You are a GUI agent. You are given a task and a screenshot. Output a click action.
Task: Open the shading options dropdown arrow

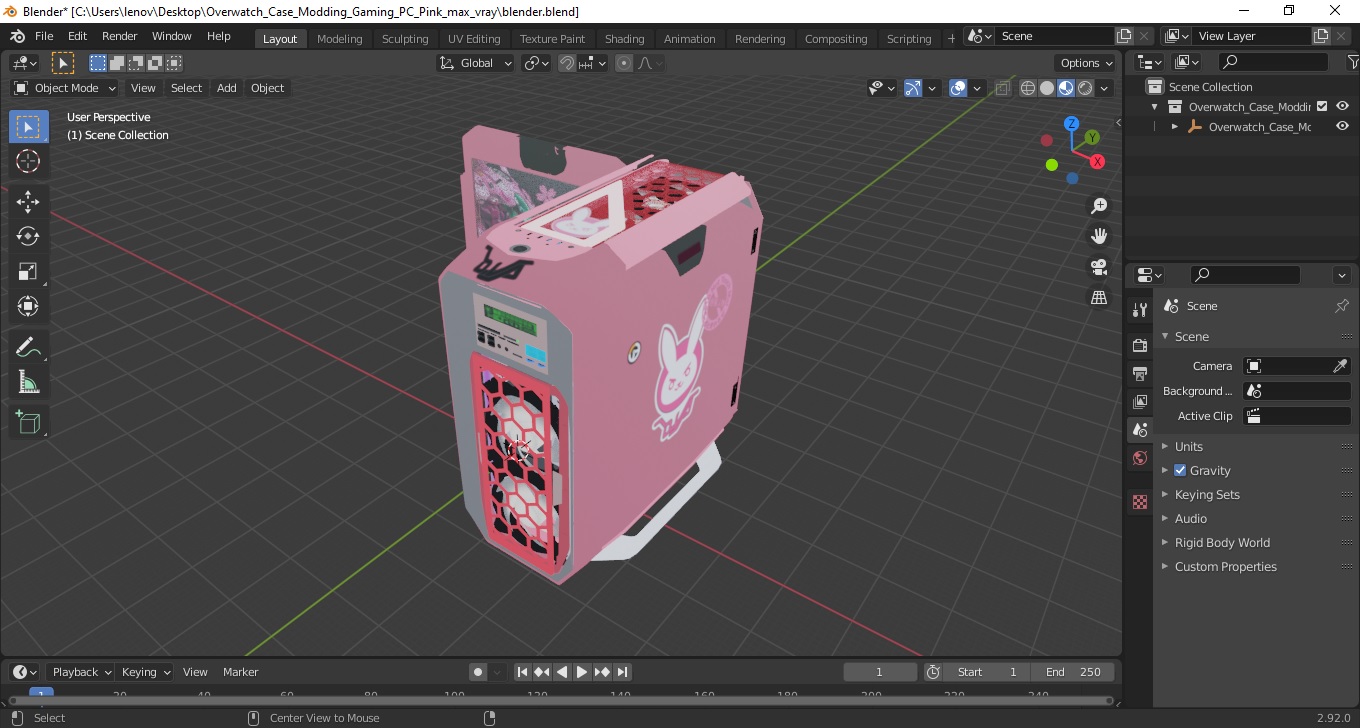(x=1105, y=88)
